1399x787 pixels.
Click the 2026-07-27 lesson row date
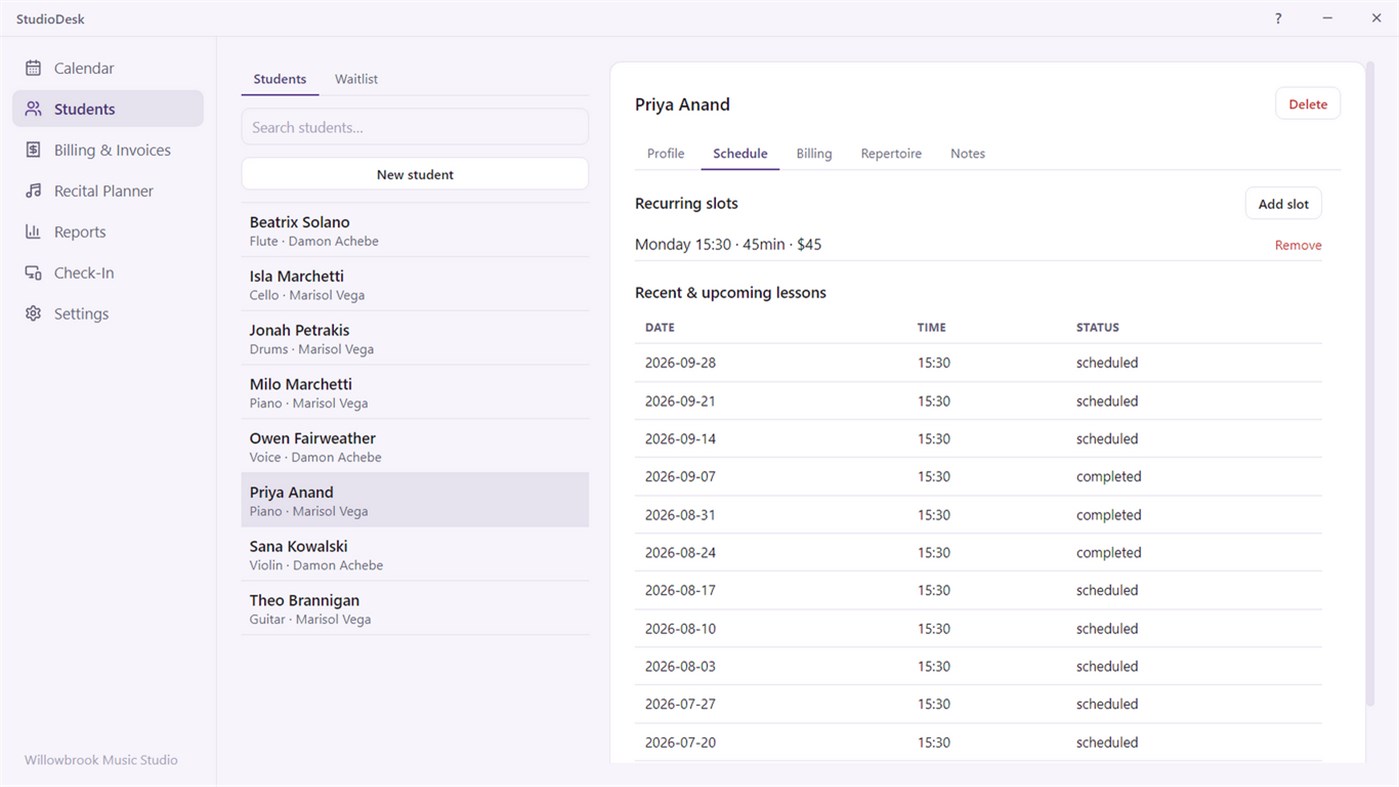point(680,704)
